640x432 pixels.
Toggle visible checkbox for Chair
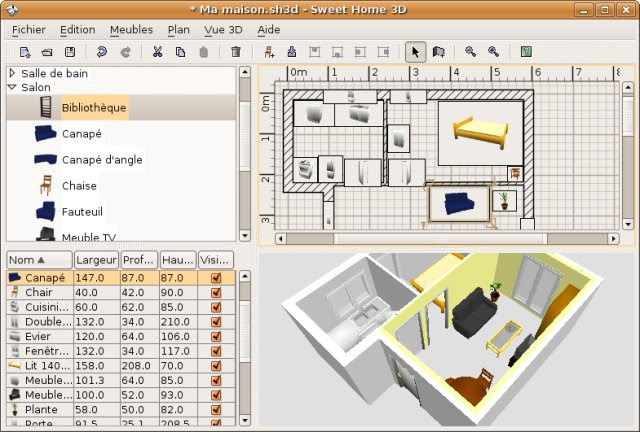(x=216, y=293)
